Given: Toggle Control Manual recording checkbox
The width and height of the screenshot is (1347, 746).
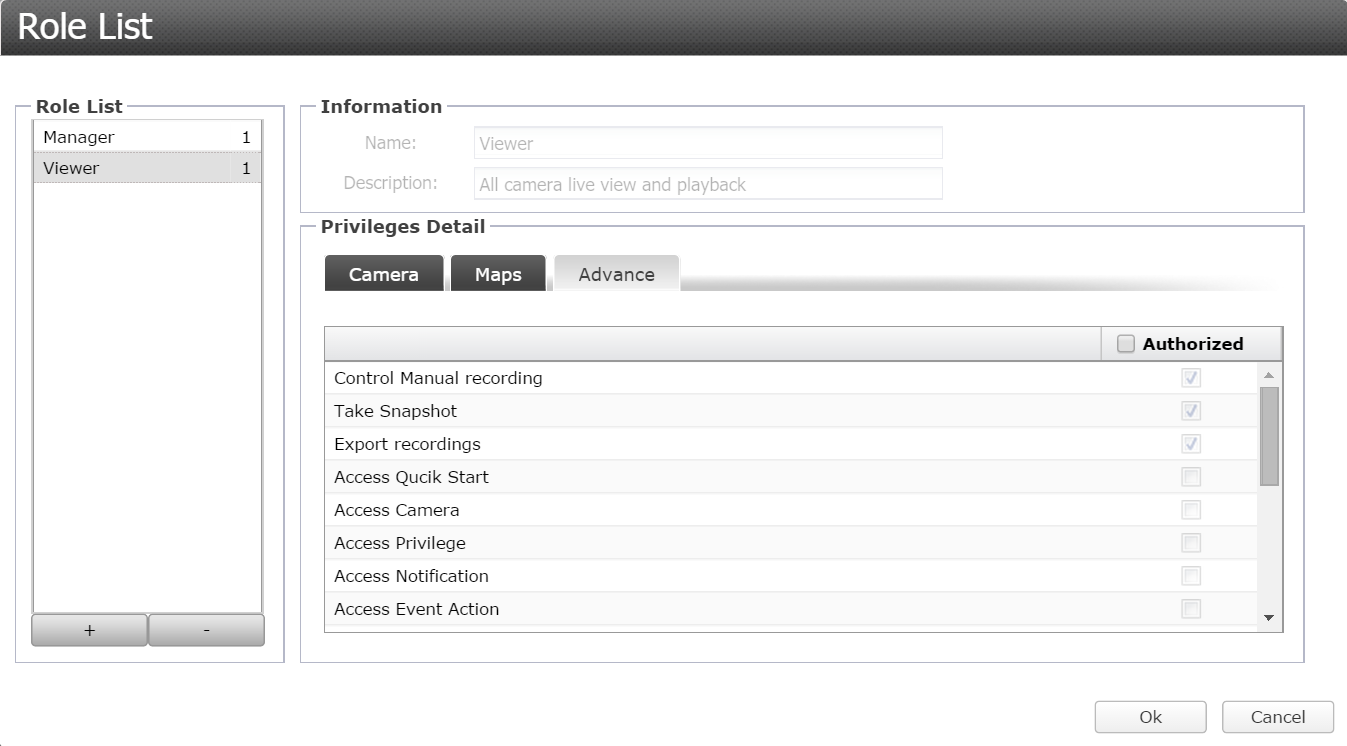Looking at the screenshot, I should point(1191,378).
